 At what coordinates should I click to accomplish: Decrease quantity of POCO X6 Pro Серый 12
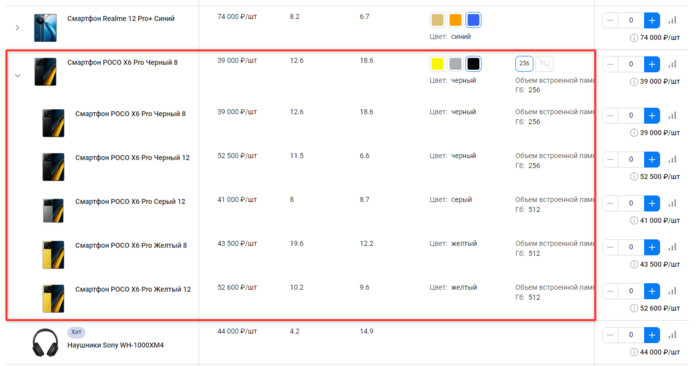click(610, 203)
